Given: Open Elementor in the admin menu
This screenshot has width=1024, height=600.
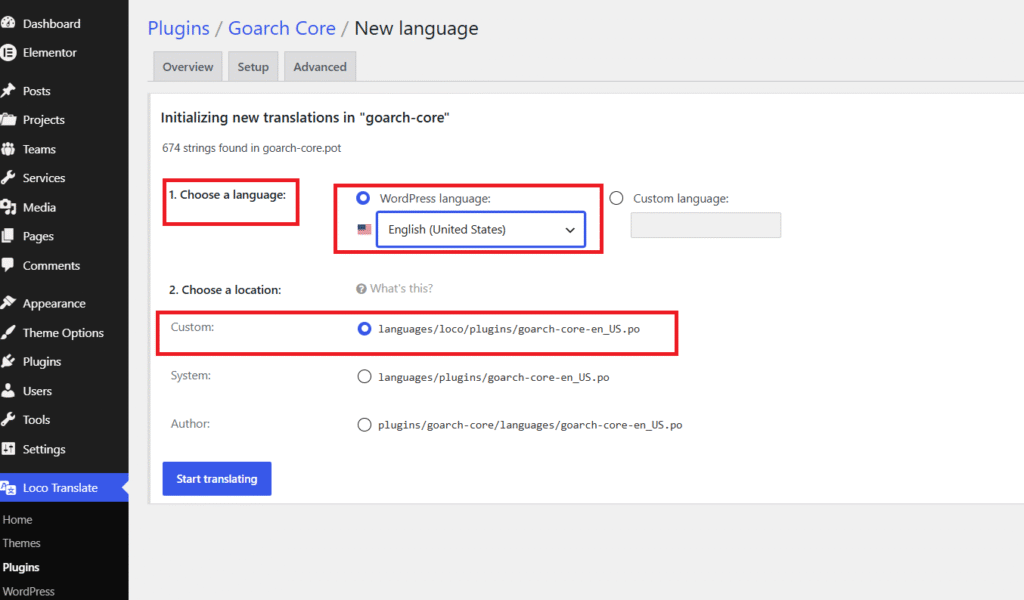Looking at the screenshot, I should point(50,52).
